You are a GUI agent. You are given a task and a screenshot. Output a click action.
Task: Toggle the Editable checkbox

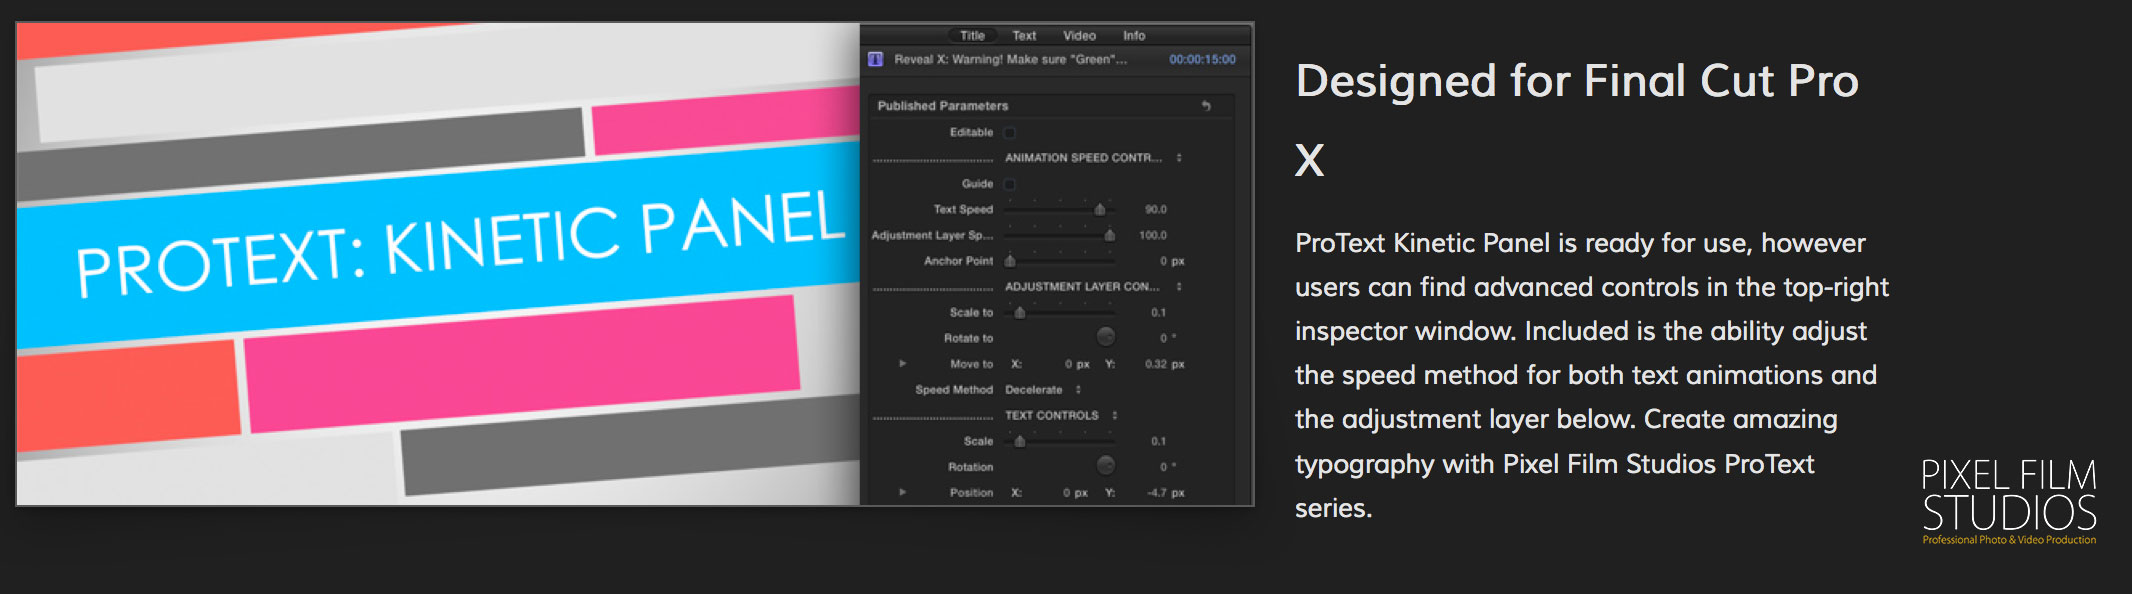[1009, 133]
